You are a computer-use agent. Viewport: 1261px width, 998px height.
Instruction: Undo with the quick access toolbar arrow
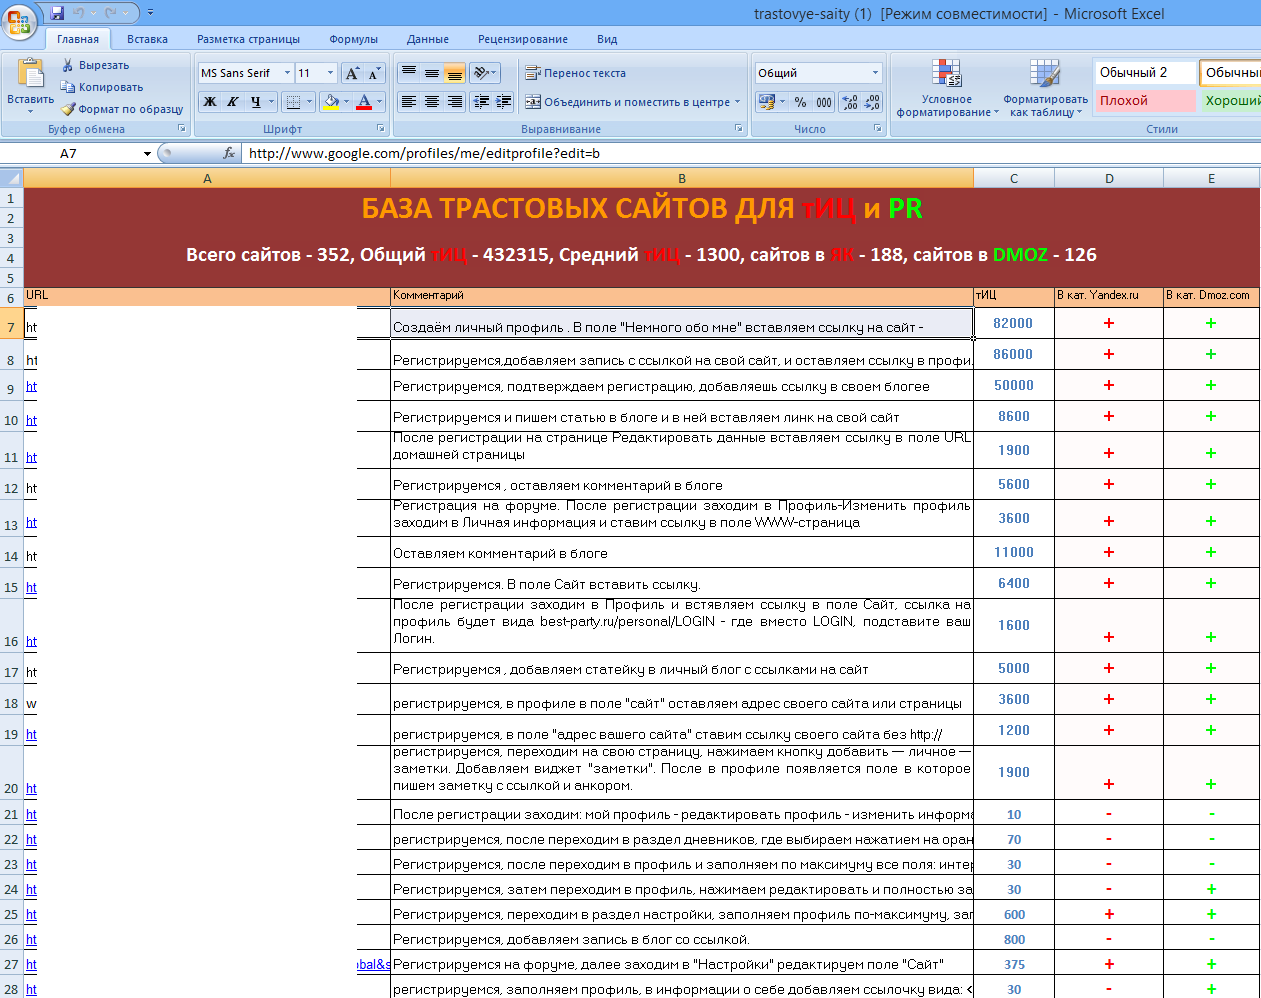[x=79, y=13]
